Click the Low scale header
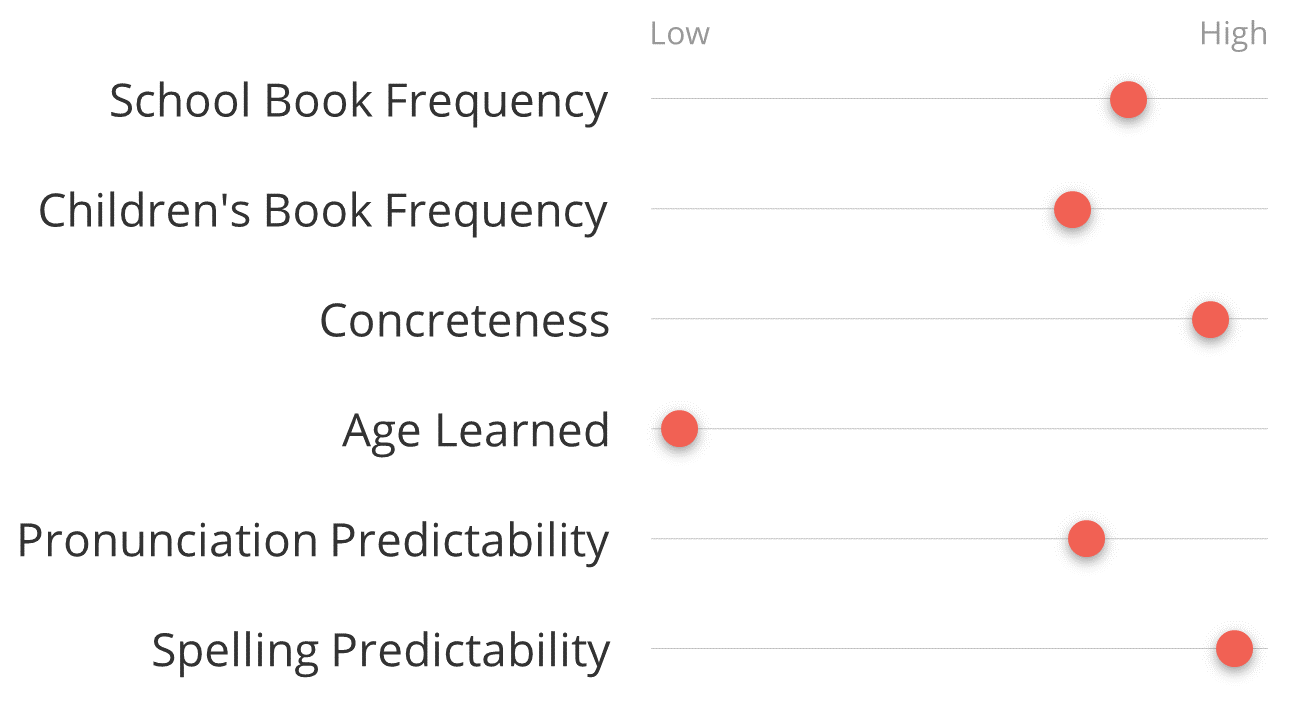The image size is (1302, 710). (x=679, y=34)
